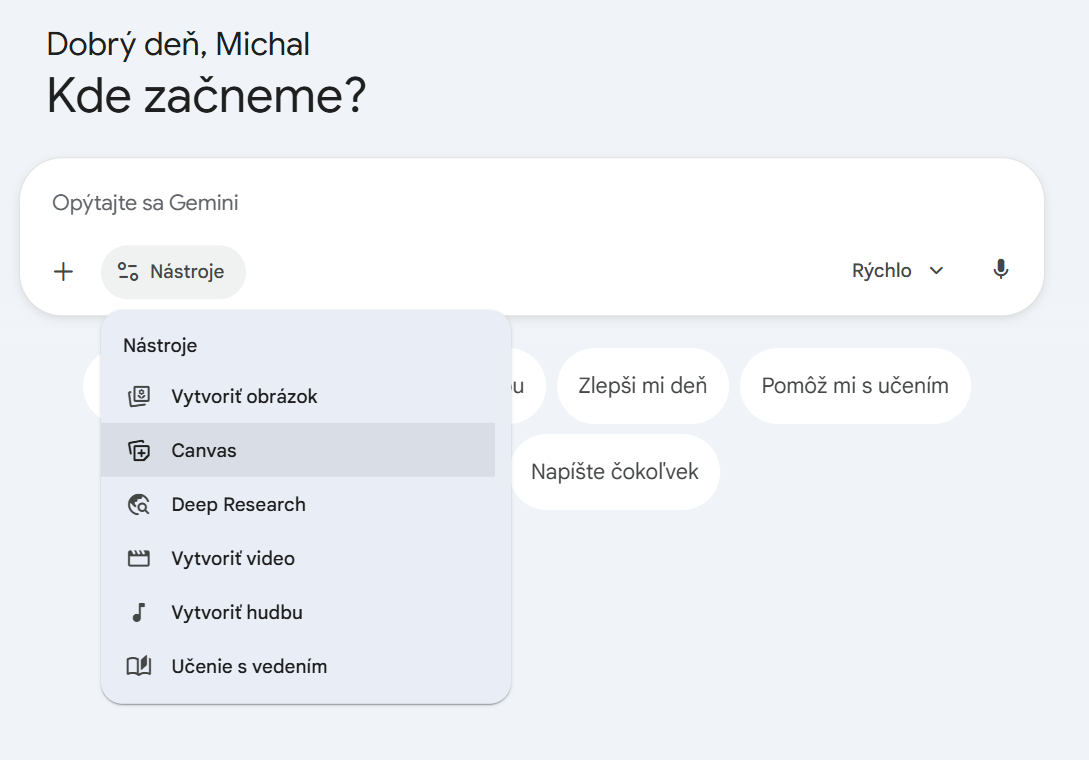
Task: Click the music note icon for Vytvoriť hudbu
Action: (139, 613)
